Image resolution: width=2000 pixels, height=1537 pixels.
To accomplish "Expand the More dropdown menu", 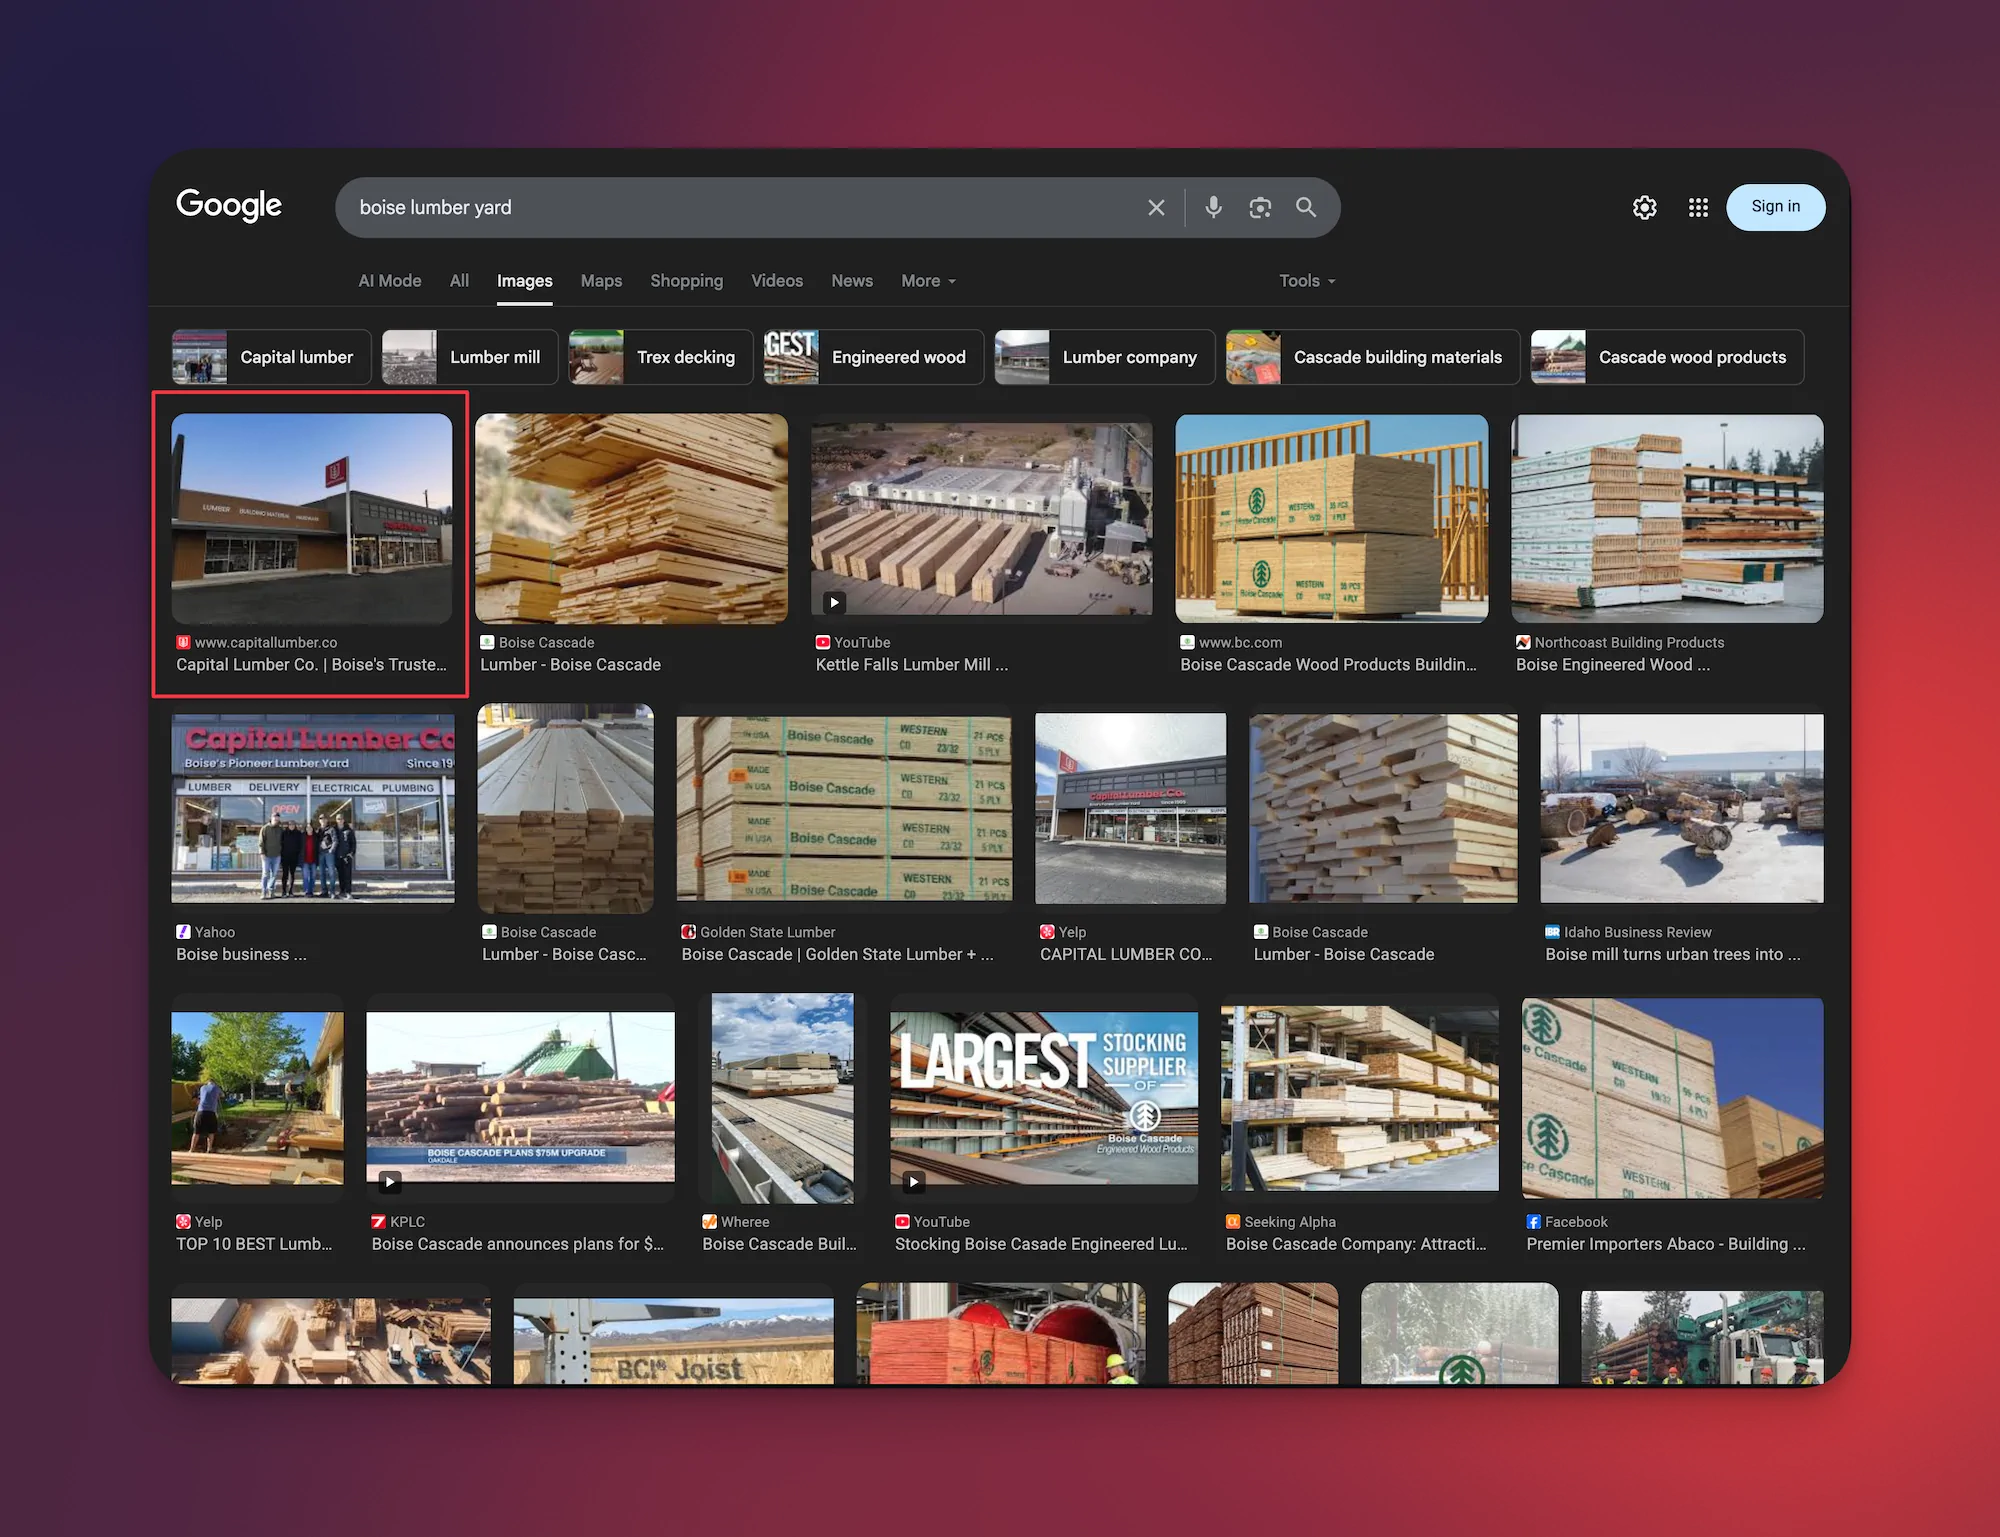I will coord(928,281).
